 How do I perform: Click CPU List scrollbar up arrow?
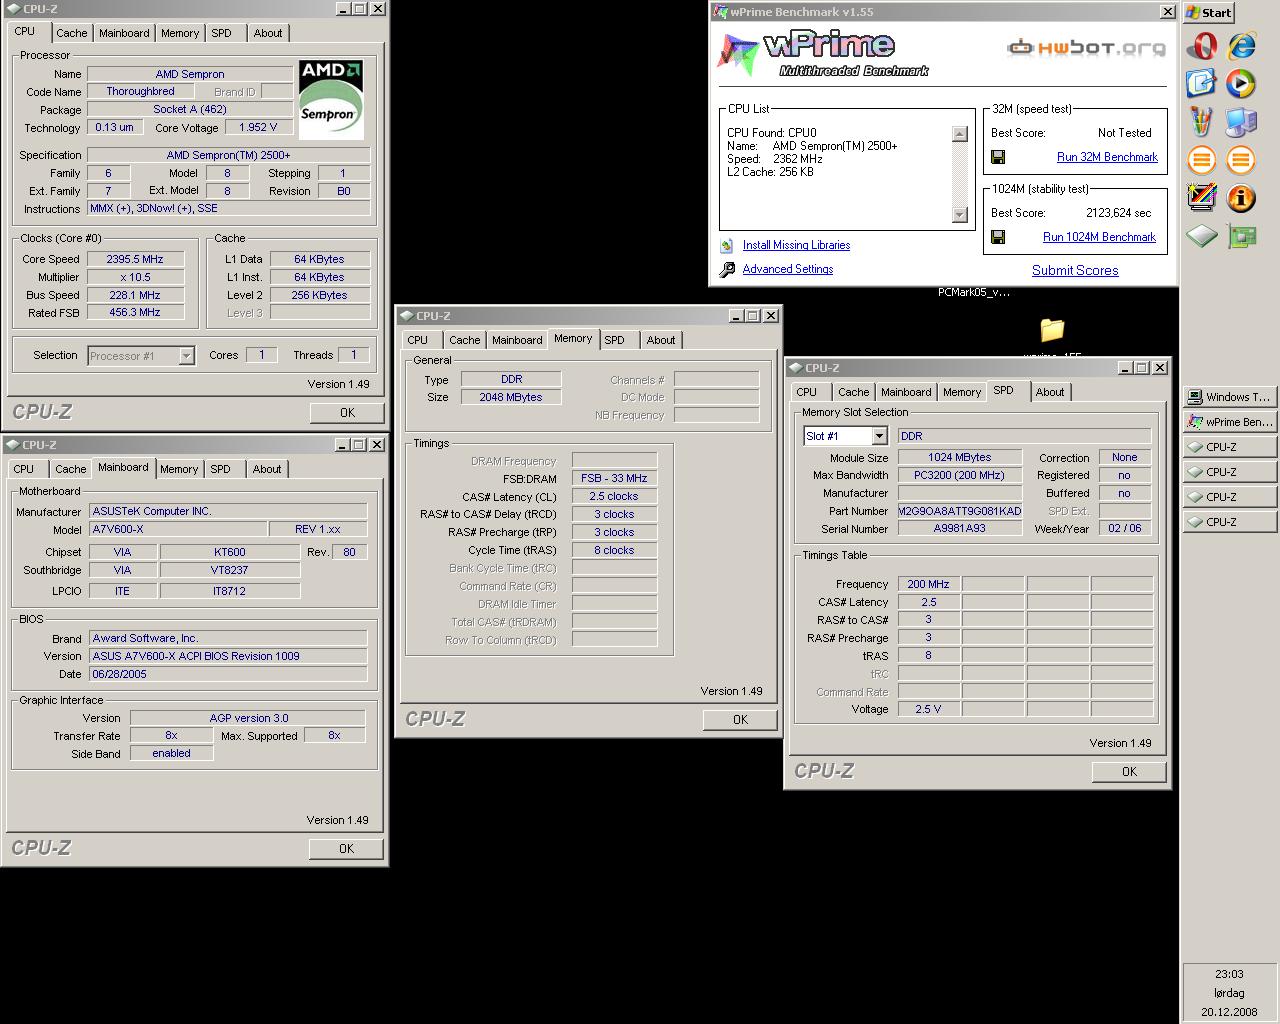pos(960,134)
